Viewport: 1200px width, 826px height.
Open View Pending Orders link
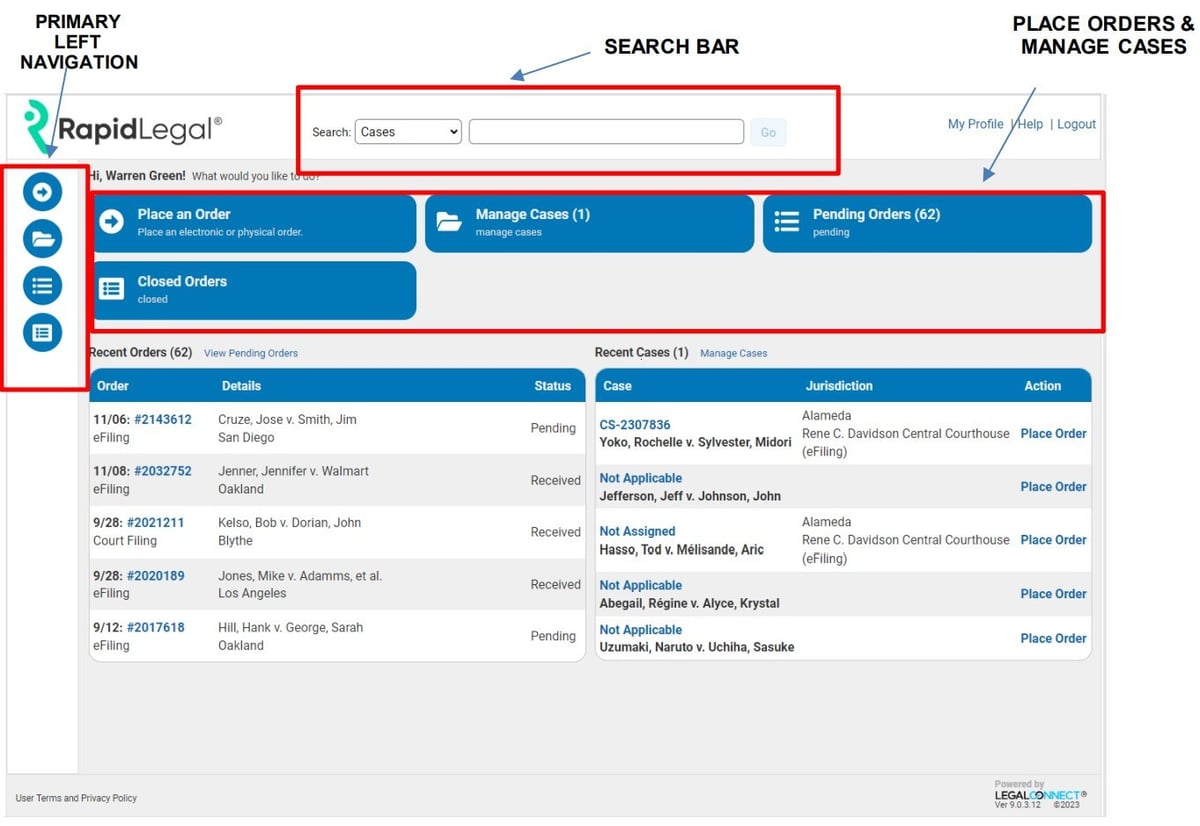click(x=250, y=353)
